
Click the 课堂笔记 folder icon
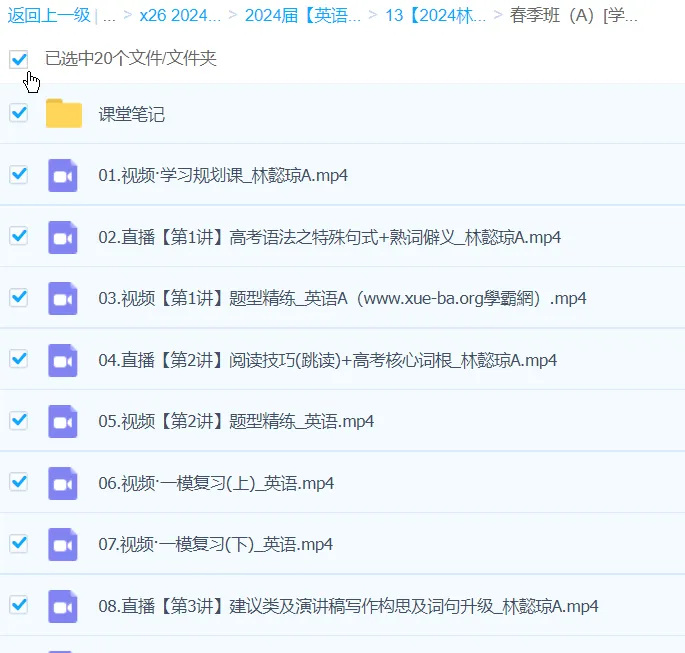(63, 114)
